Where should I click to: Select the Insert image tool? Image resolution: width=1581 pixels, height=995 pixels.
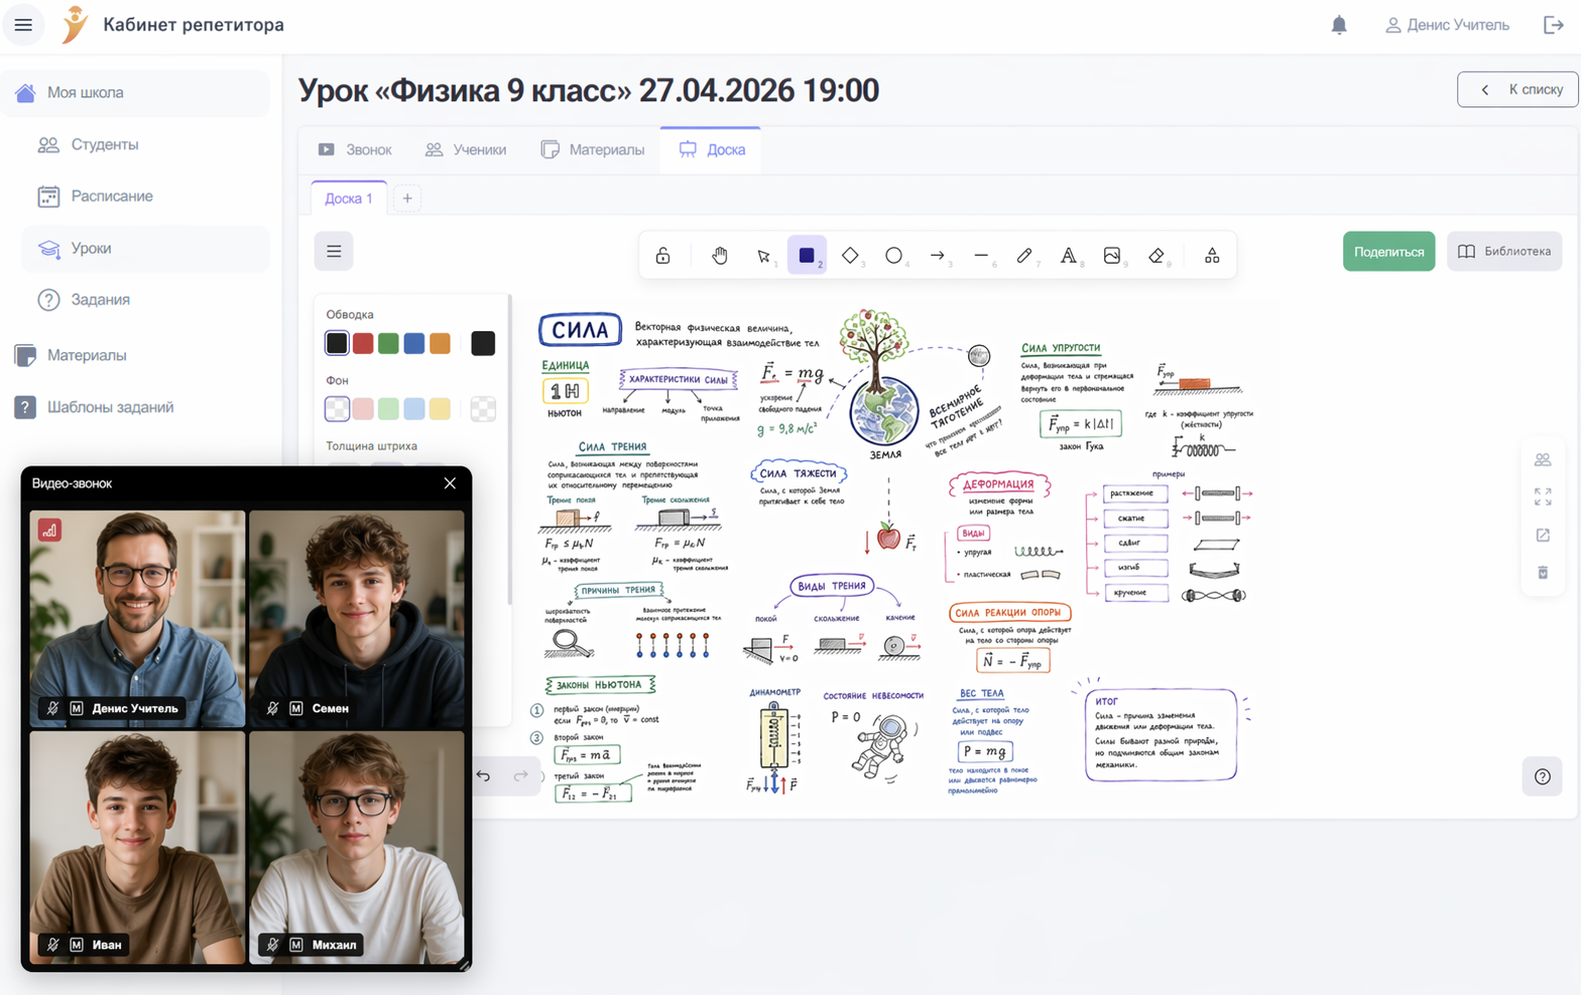pyautogui.click(x=1112, y=256)
